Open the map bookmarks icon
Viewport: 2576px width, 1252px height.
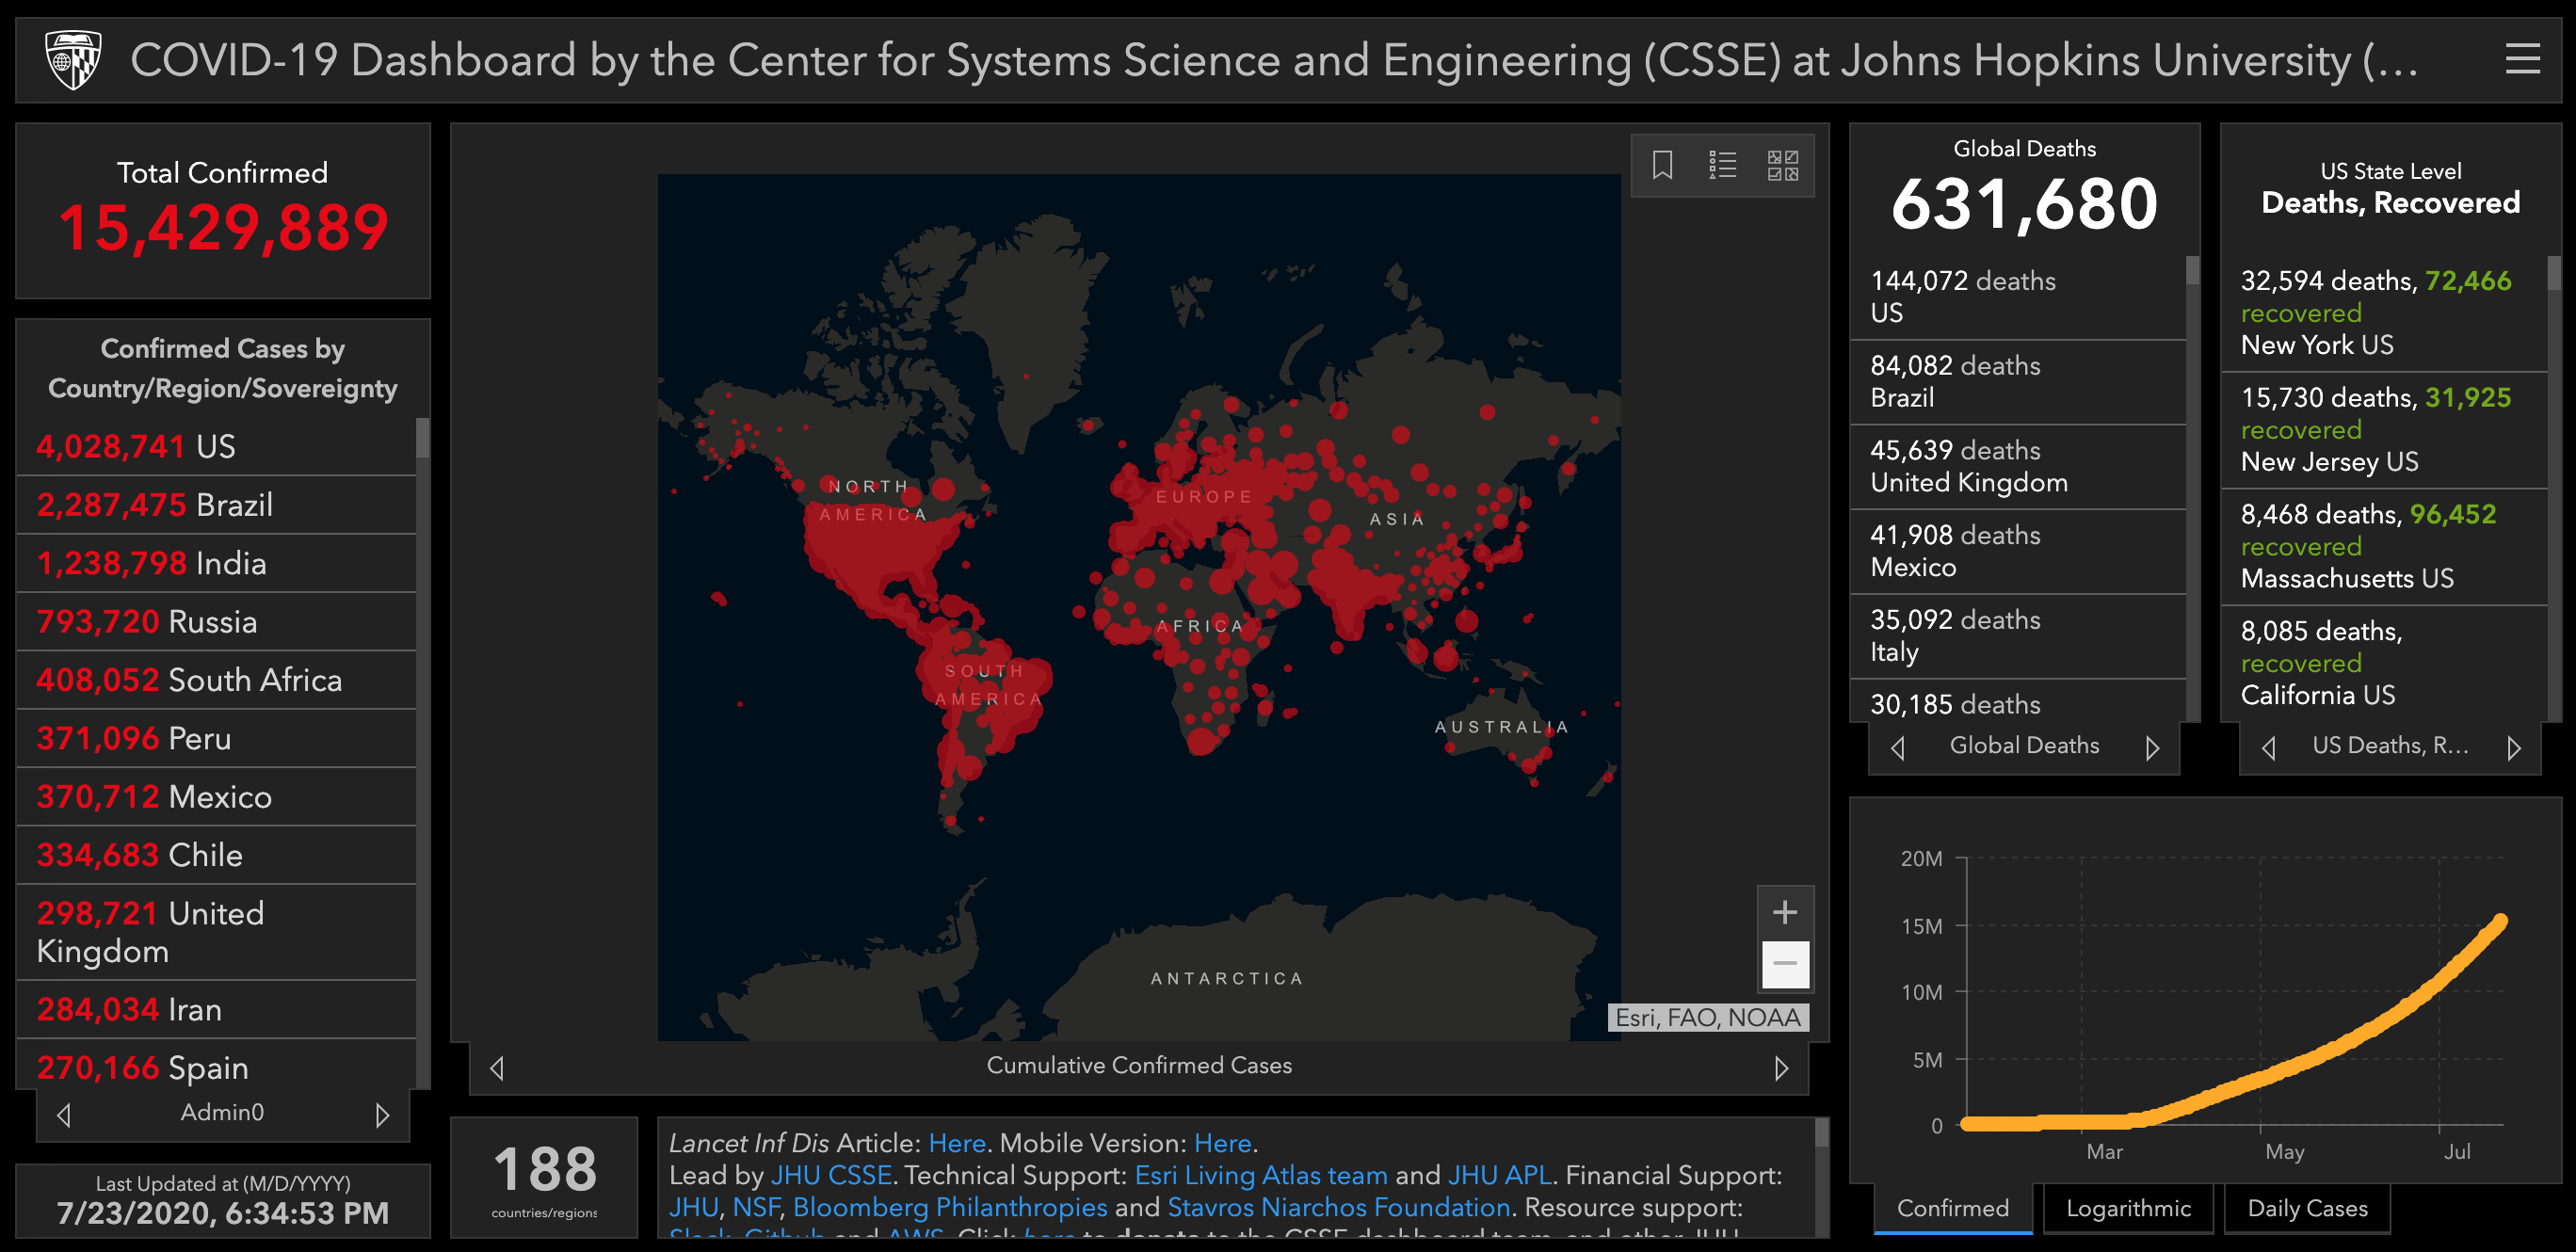(x=1662, y=165)
